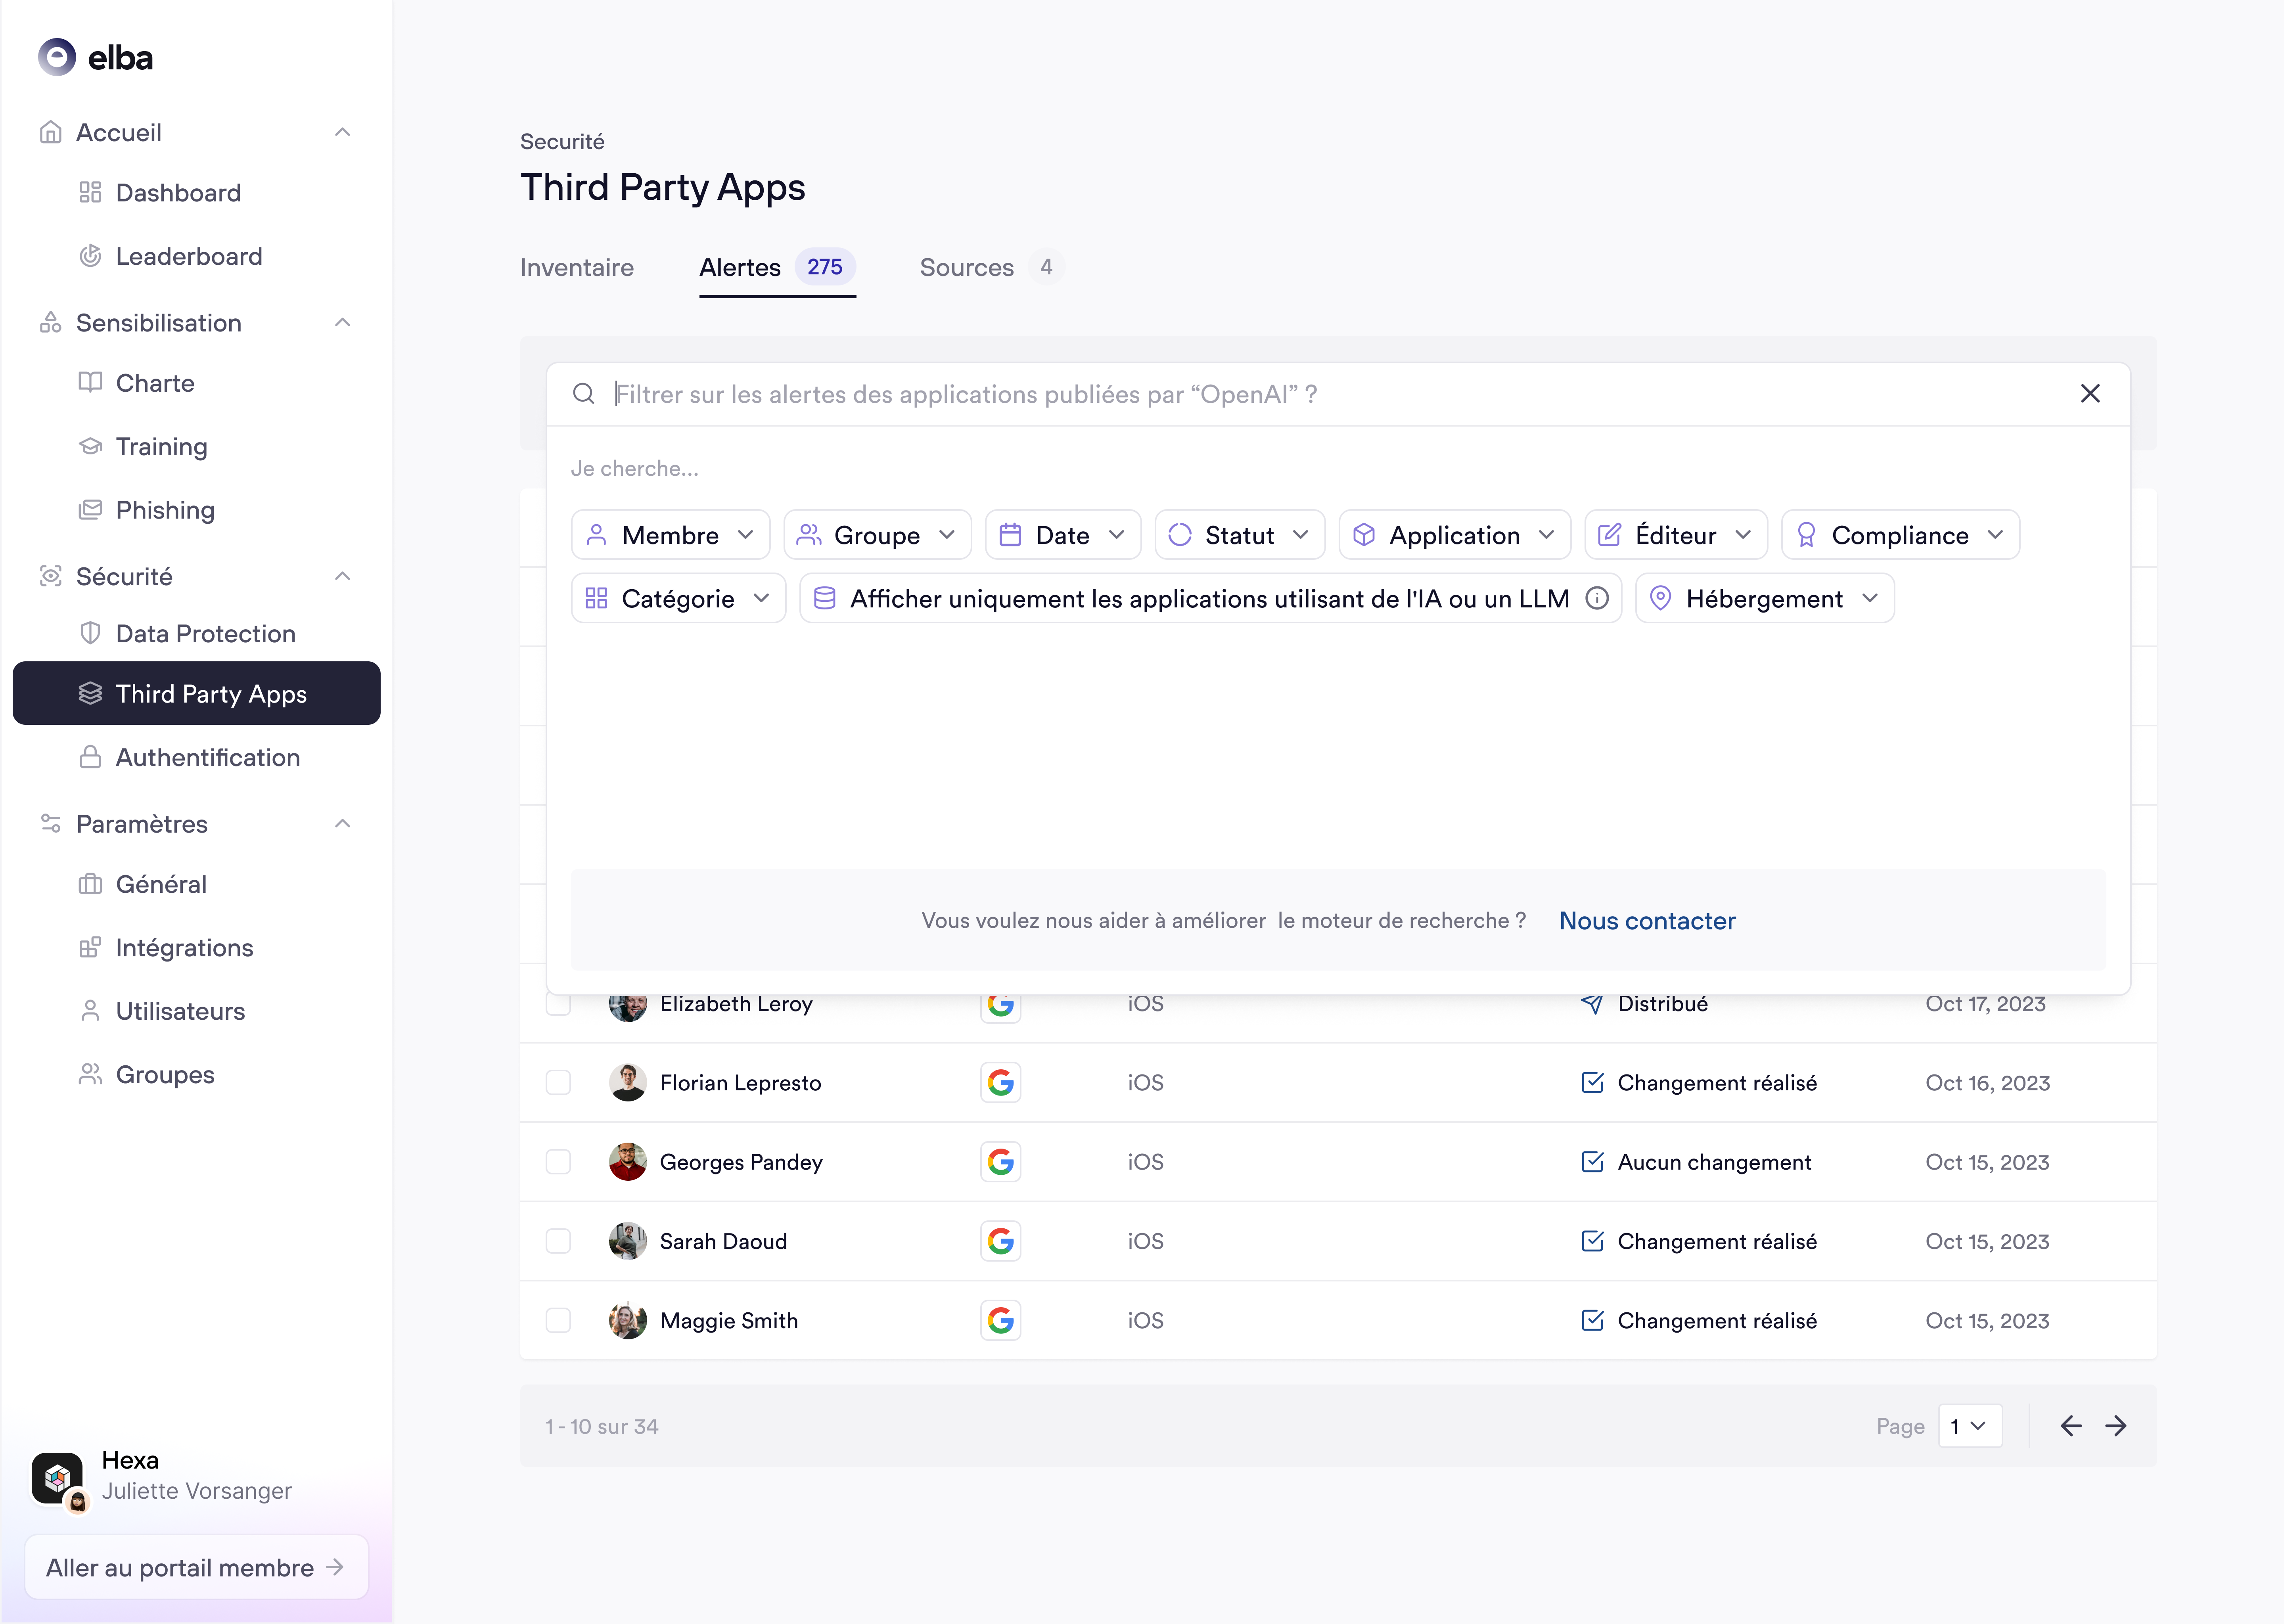Open the Compliance filter dropdown
This screenshot has height=1624, width=2284.
pyautogui.click(x=1900, y=535)
